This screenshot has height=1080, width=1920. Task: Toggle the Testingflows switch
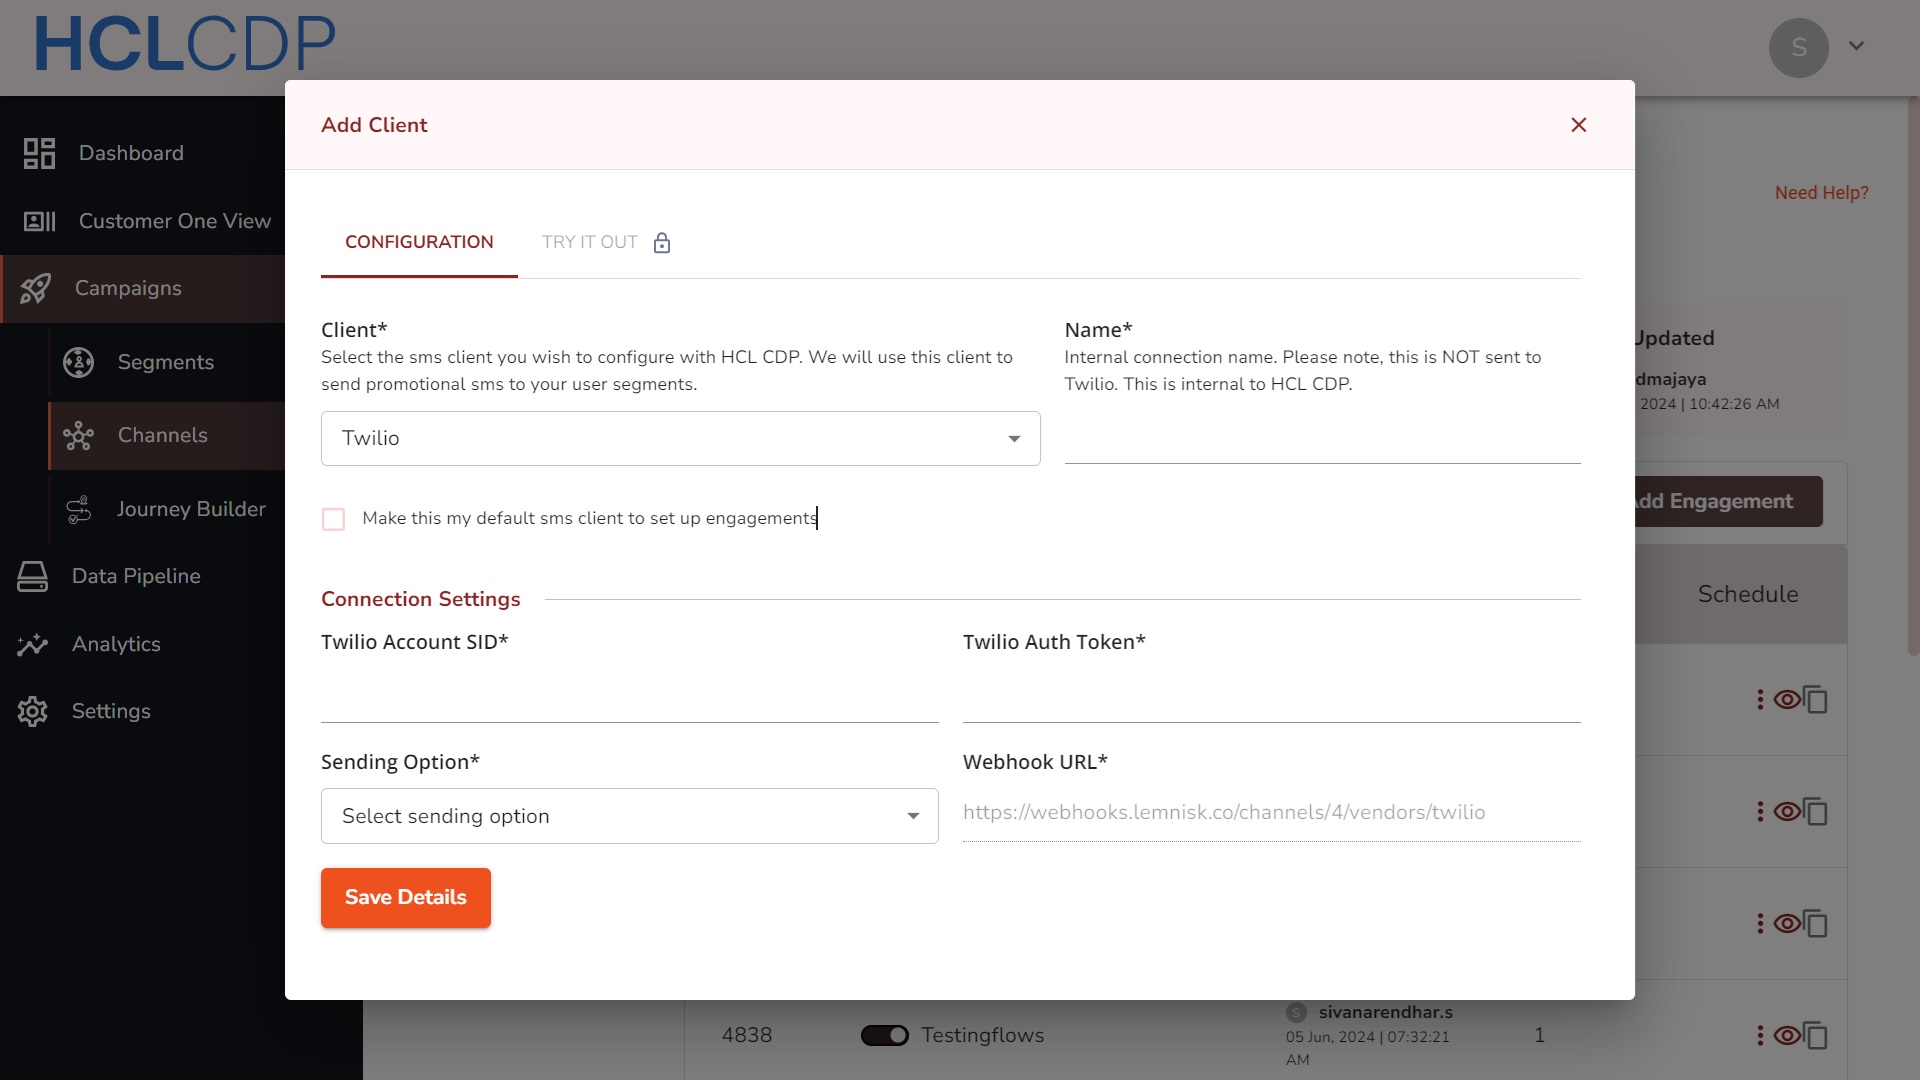[x=884, y=1036]
